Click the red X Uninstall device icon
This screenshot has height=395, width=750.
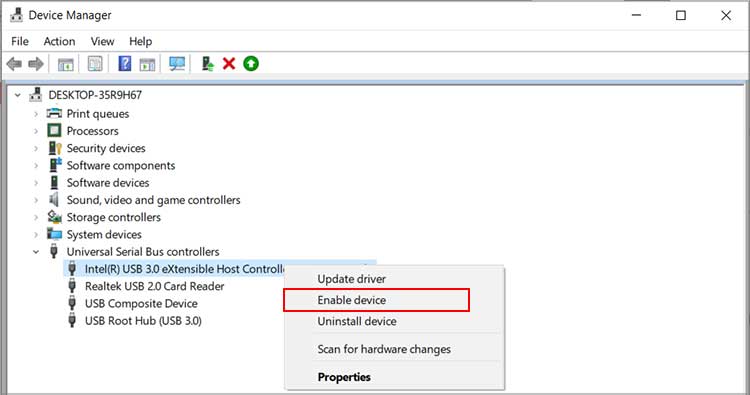[x=229, y=64]
